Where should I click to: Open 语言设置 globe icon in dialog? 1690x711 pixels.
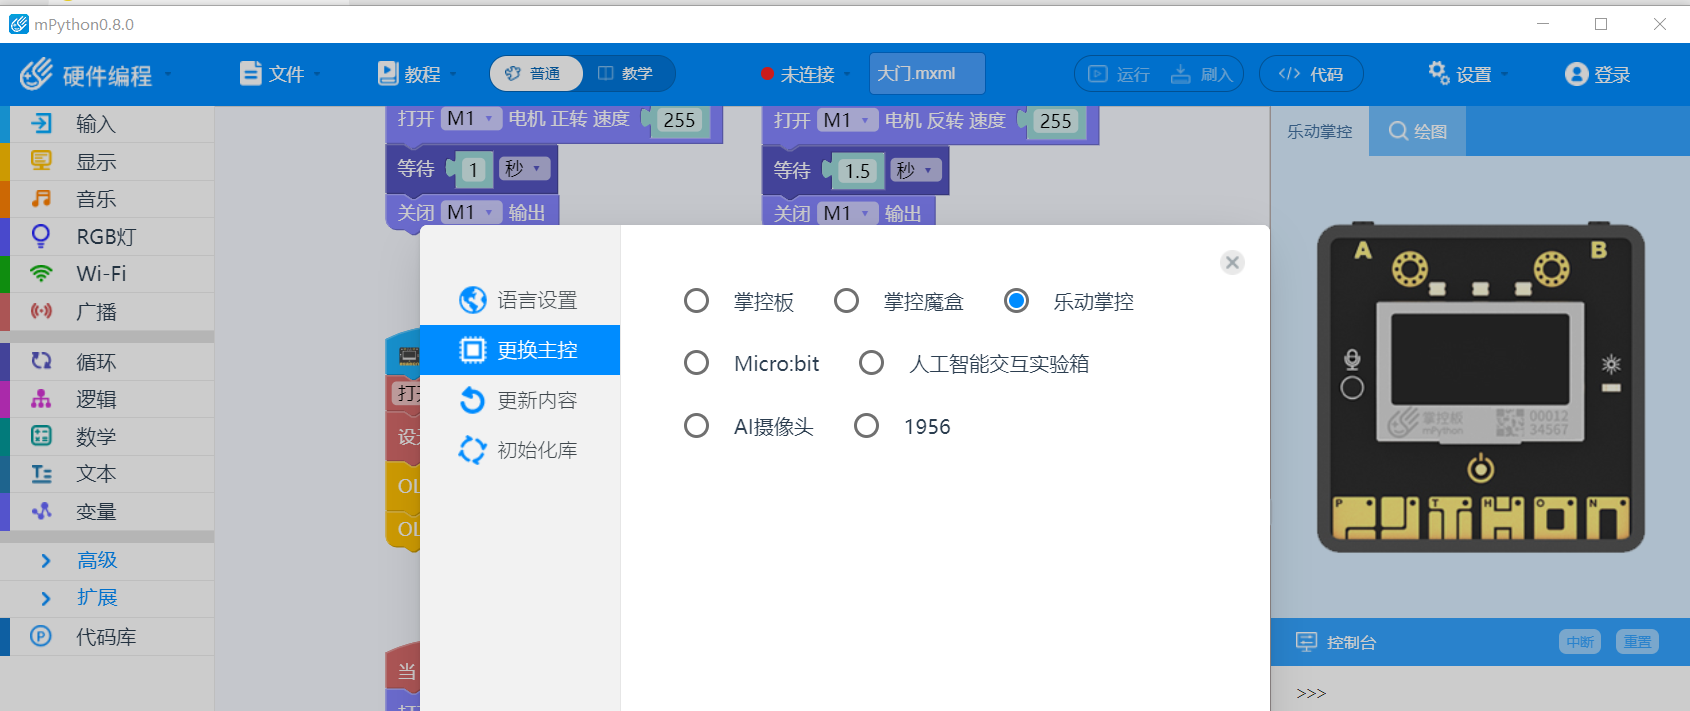coord(472,300)
